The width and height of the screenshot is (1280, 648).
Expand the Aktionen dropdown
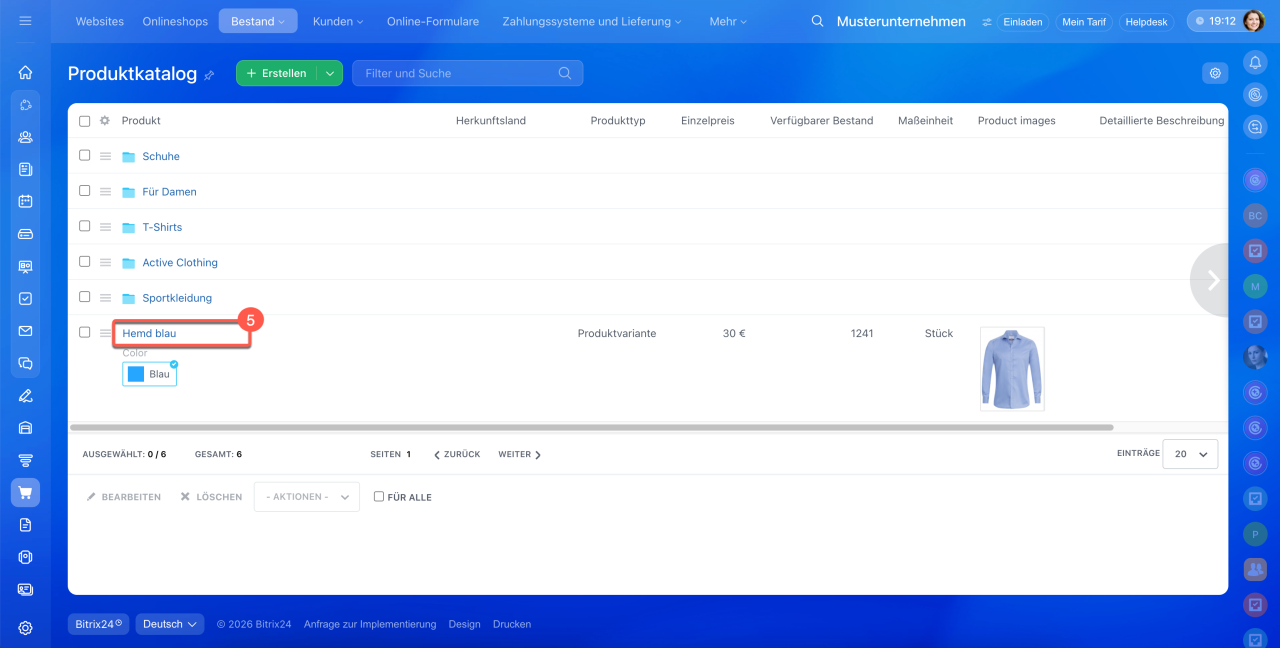point(306,497)
